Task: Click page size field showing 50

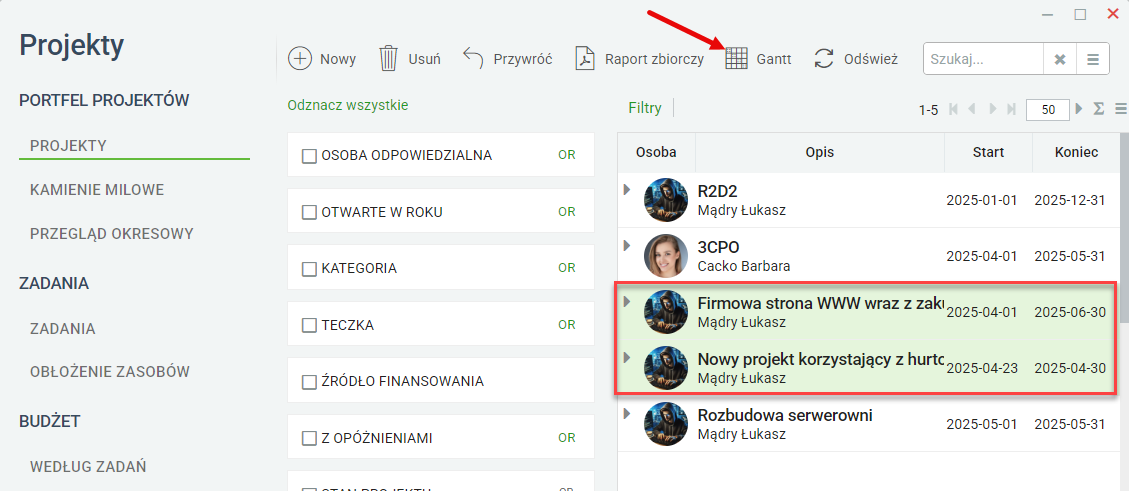Action: click(1048, 109)
